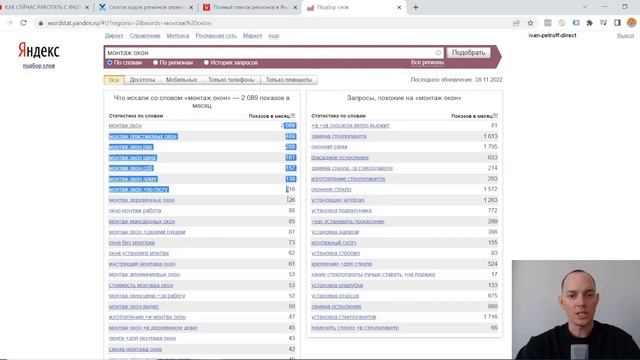The height and width of the screenshot is (360, 640).
Task: Click the 1 795 value for 'оконная рама'
Action: click(490, 147)
